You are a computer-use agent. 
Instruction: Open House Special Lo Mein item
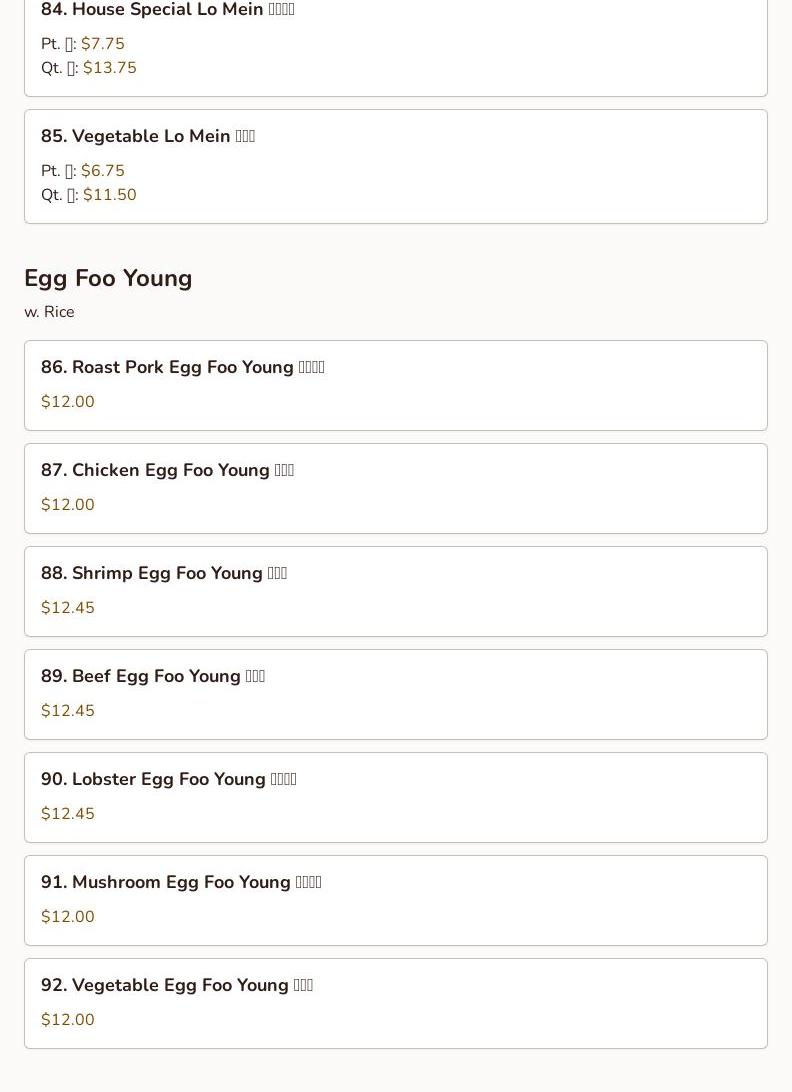click(x=168, y=10)
